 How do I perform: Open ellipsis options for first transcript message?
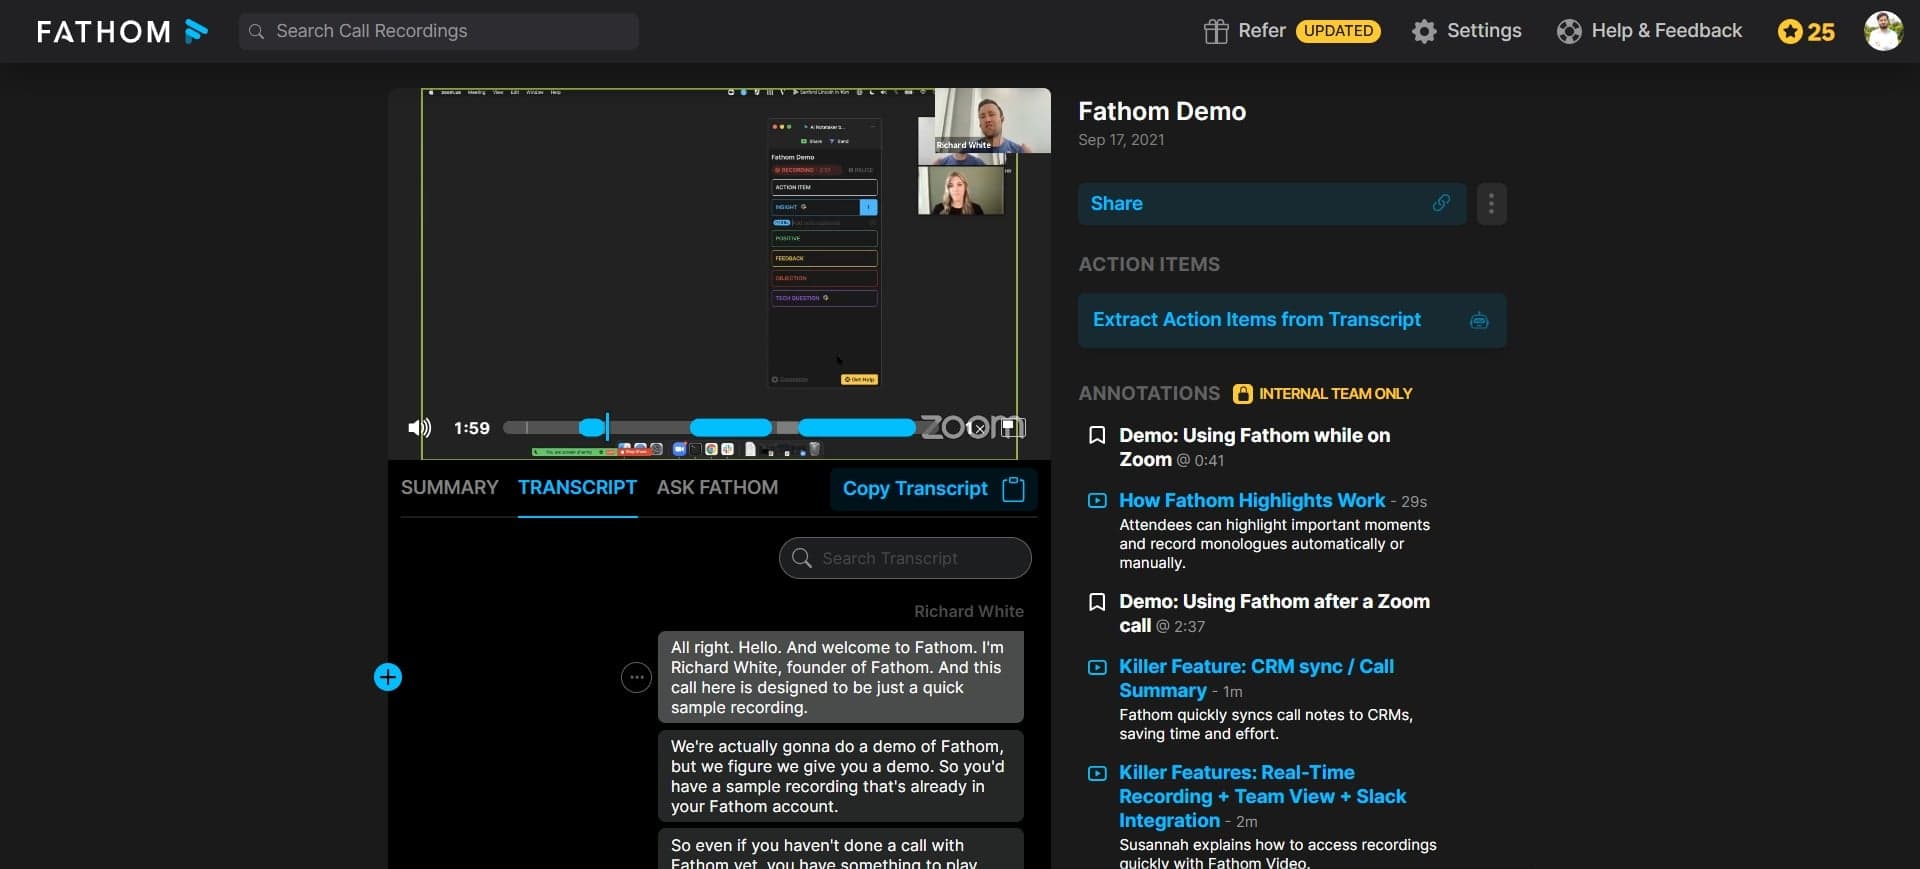636,677
